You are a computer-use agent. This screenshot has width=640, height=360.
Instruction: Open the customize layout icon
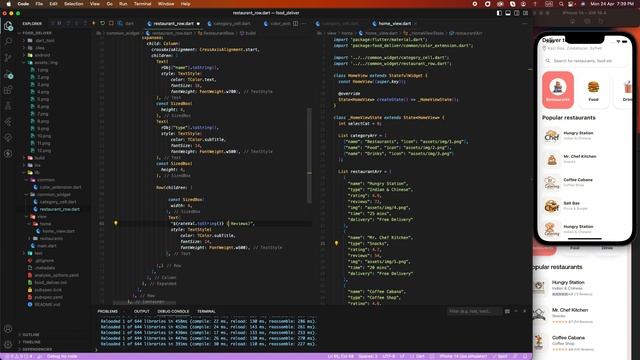526,13
